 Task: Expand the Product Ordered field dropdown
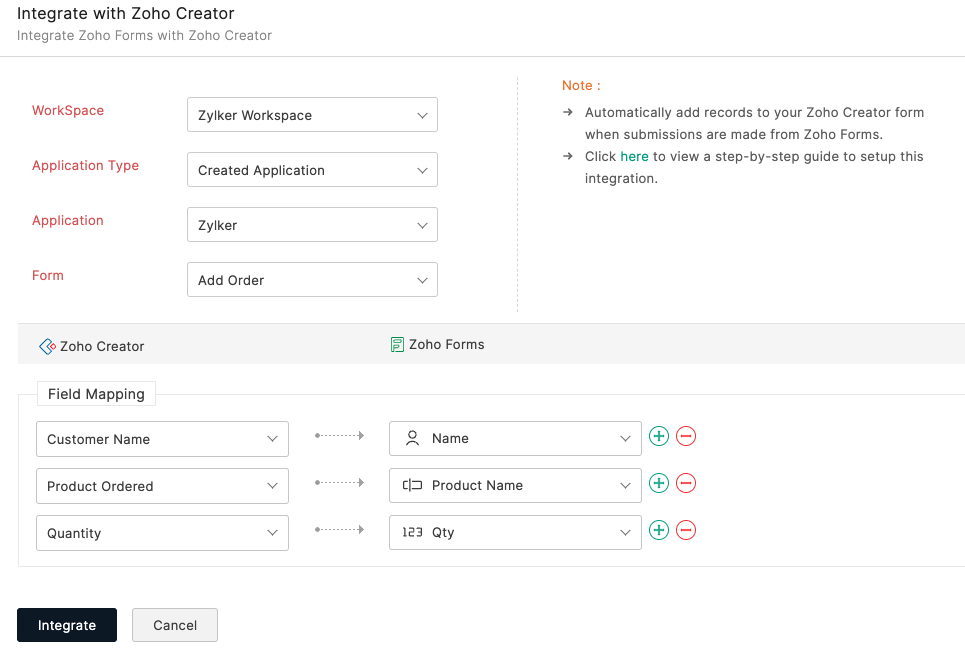pyautogui.click(x=162, y=486)
